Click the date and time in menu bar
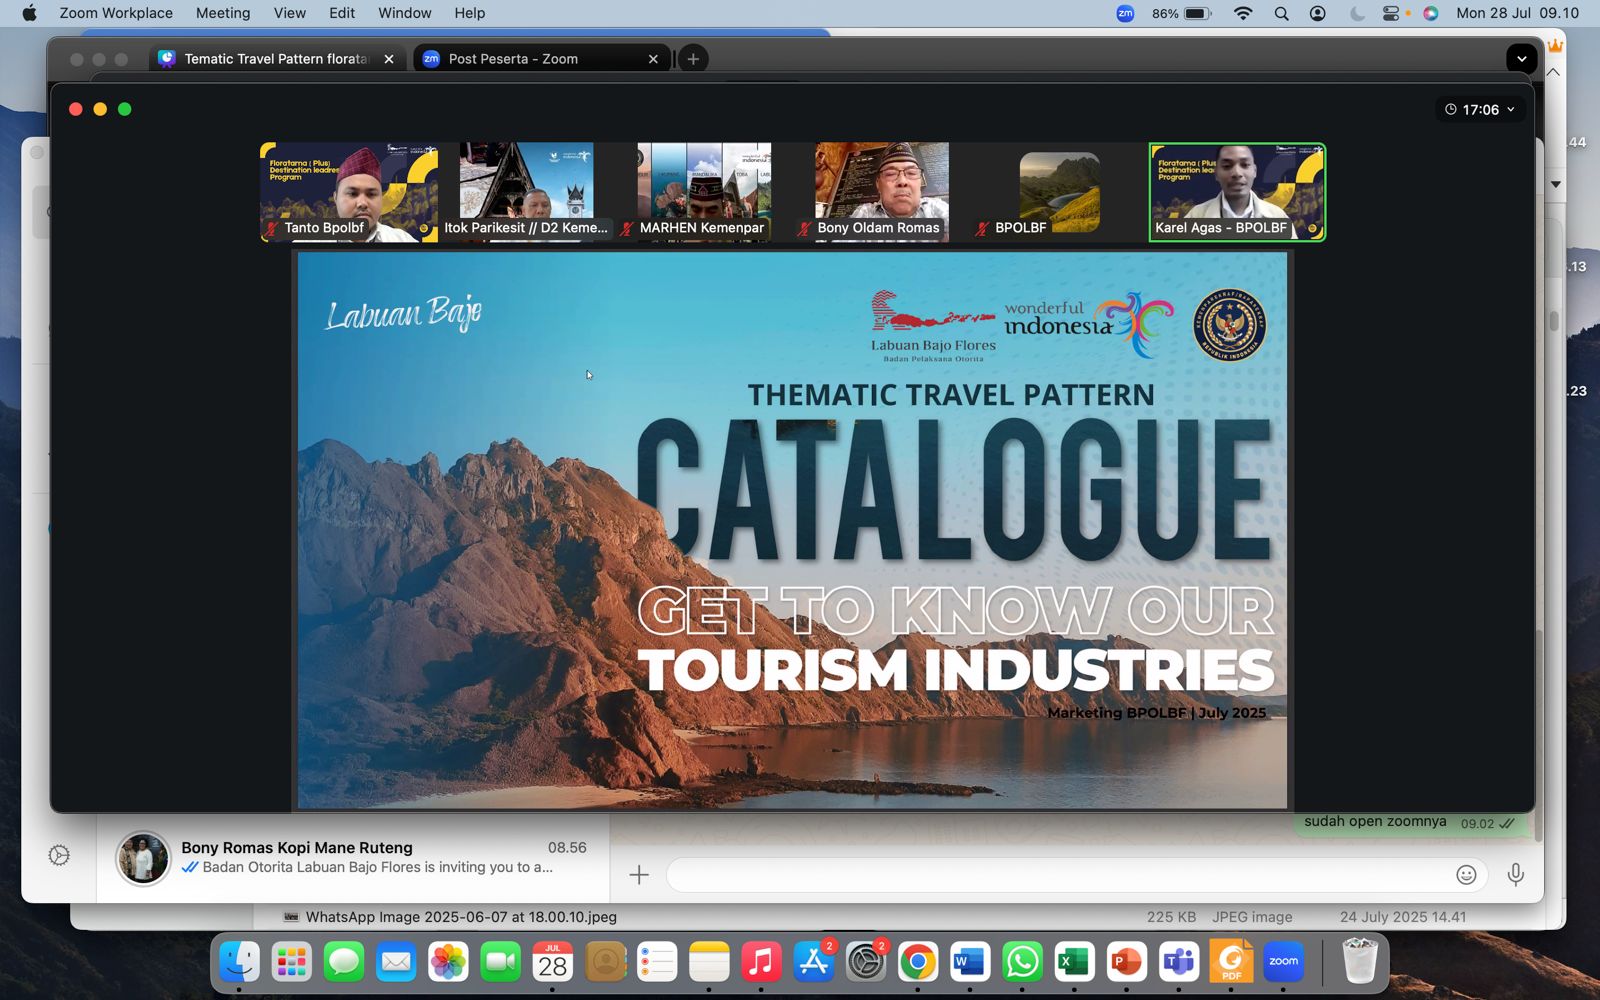 pyautogui.click(x=1517, y=13)
